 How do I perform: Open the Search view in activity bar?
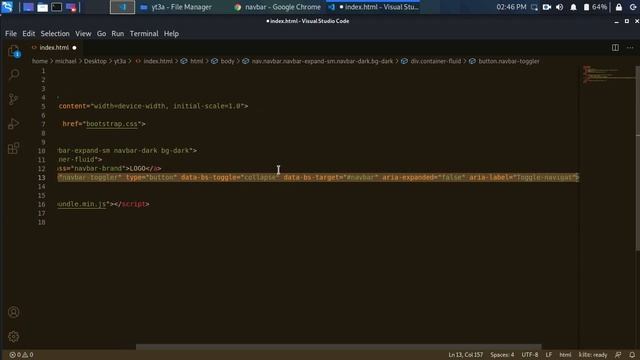(14, 75)
